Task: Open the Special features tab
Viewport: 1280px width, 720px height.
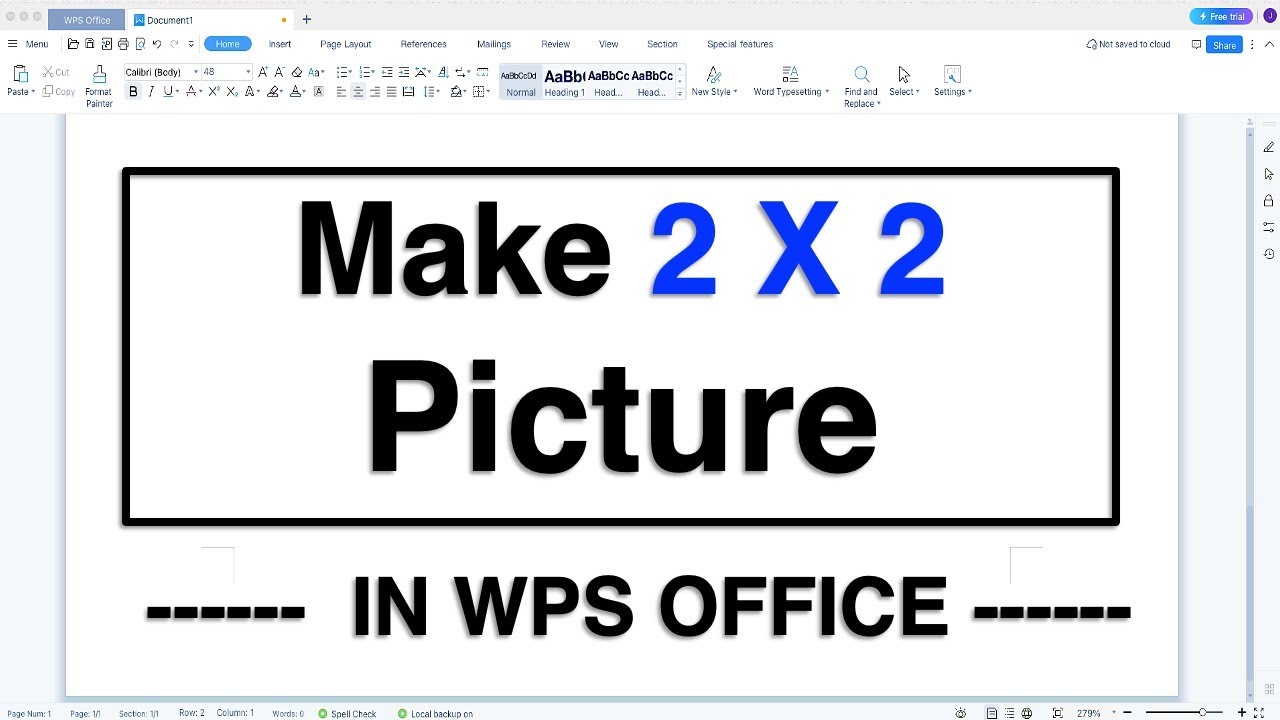Action: pos(740,44)
